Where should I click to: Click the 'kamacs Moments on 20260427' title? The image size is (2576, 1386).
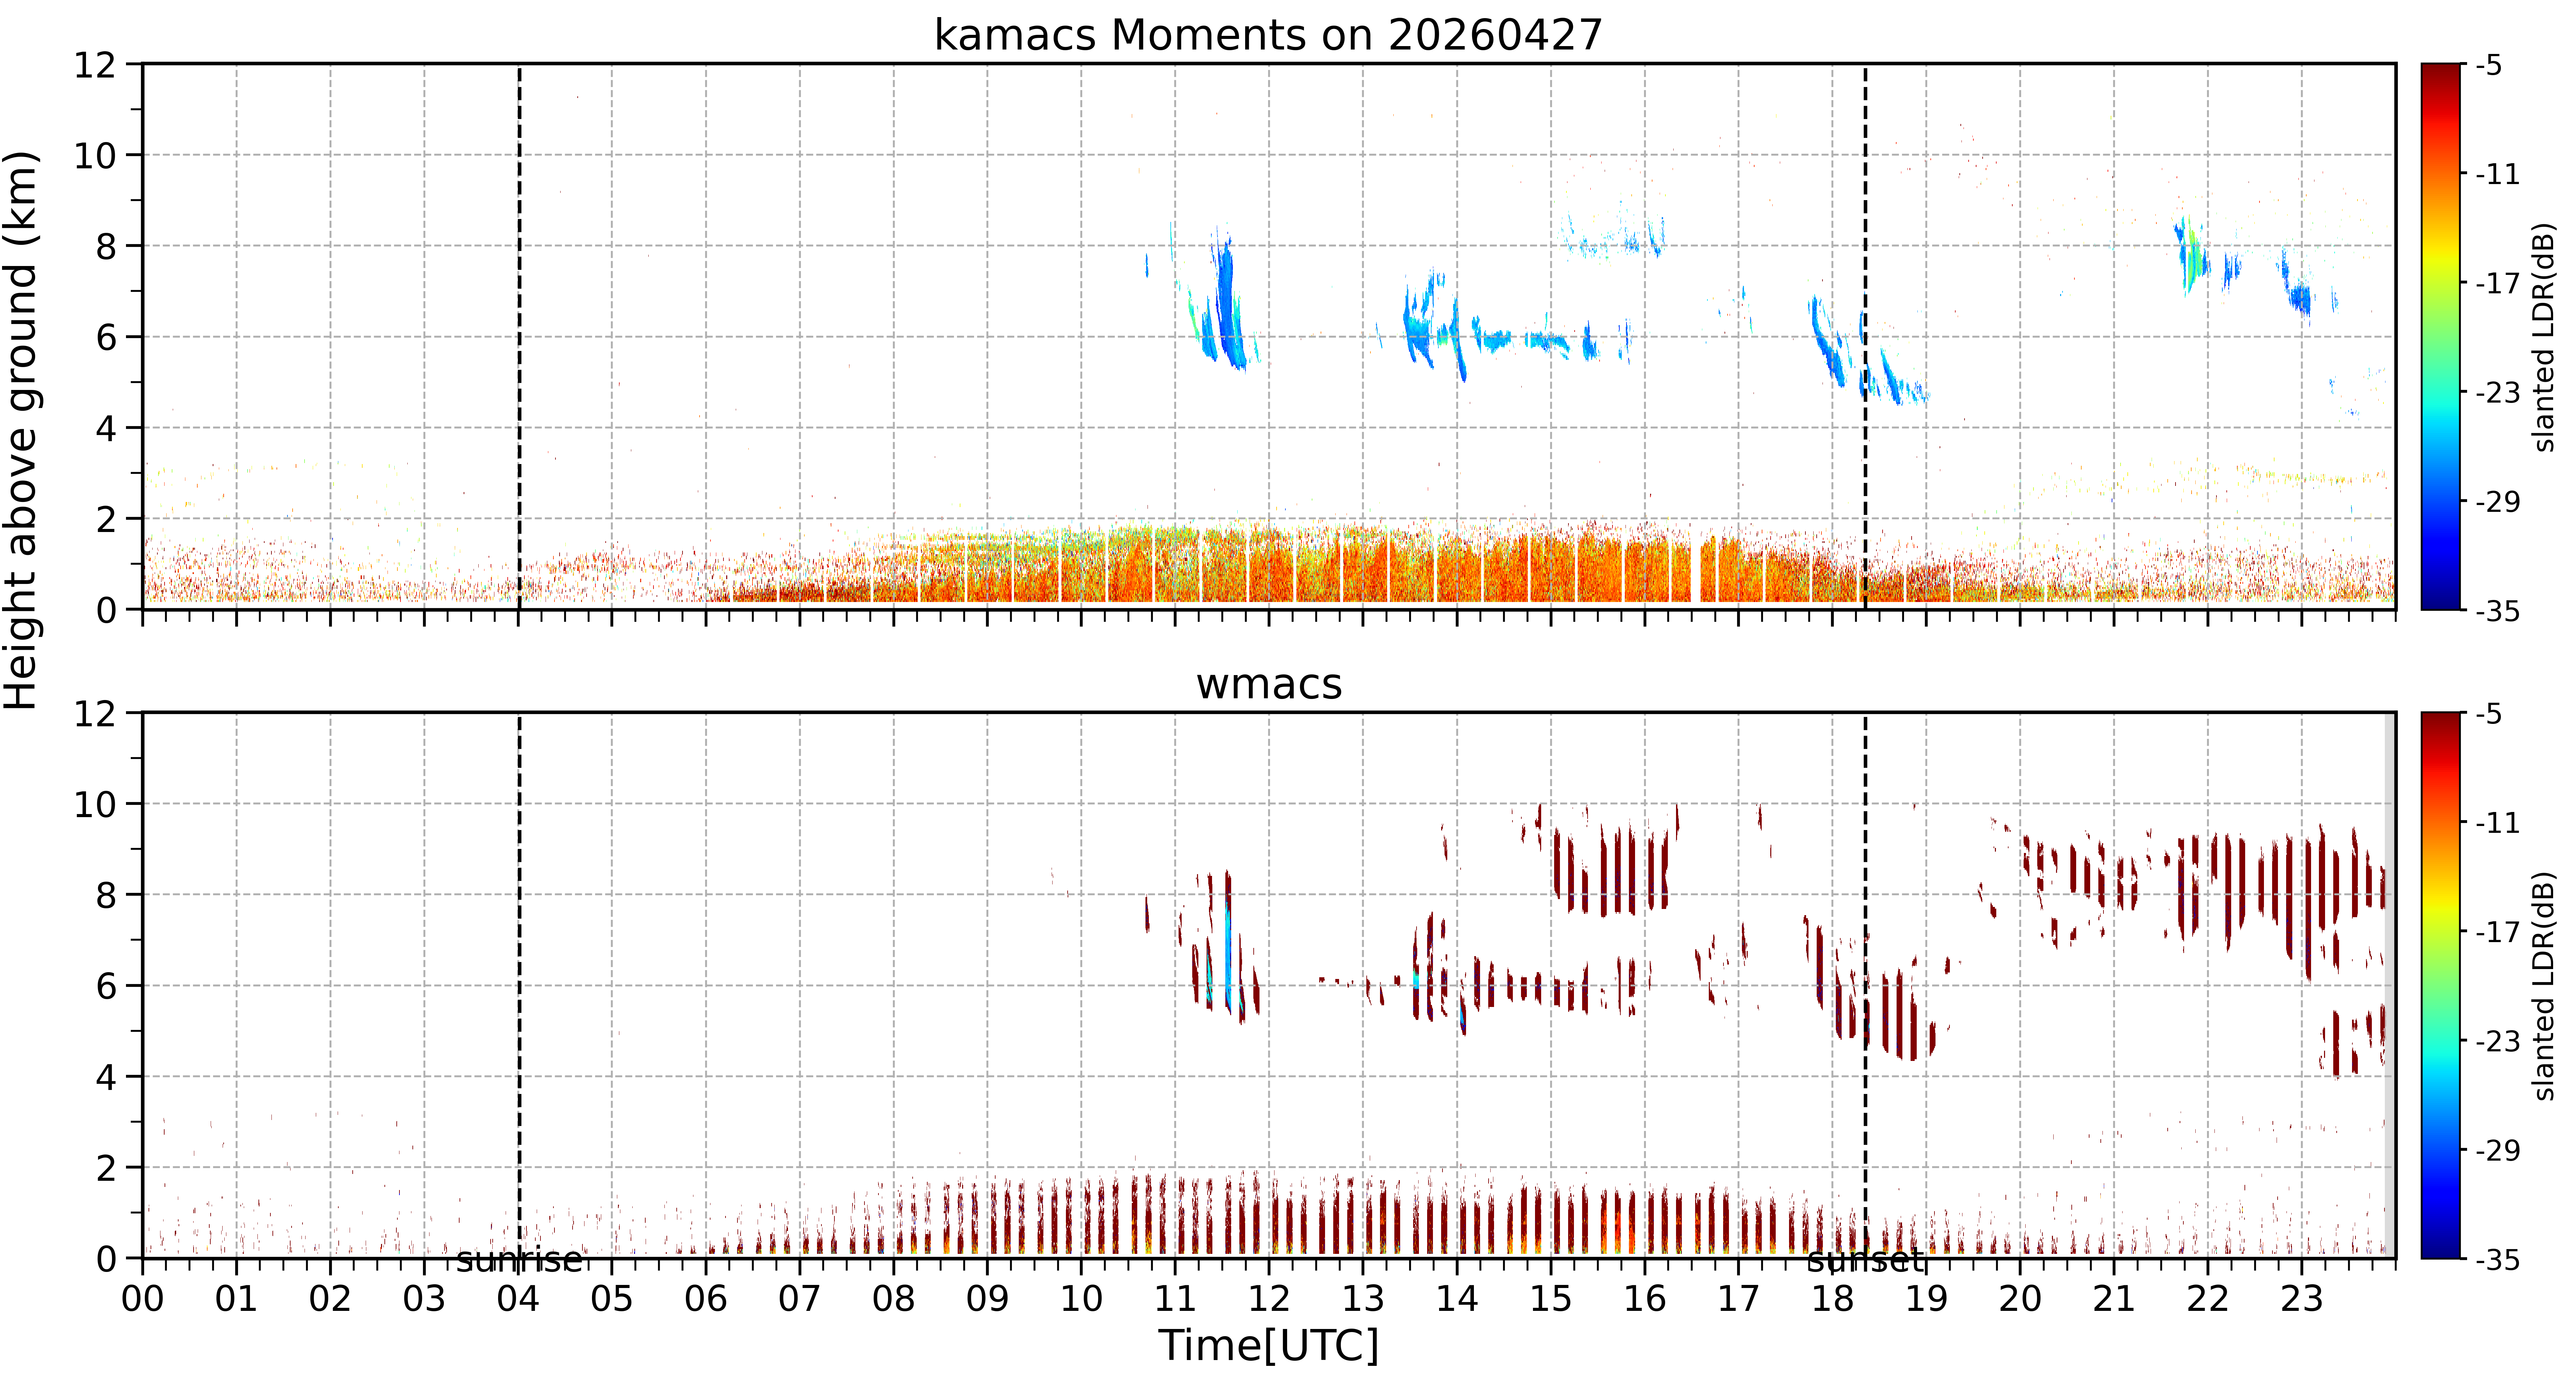click(x=1268, y=35)
